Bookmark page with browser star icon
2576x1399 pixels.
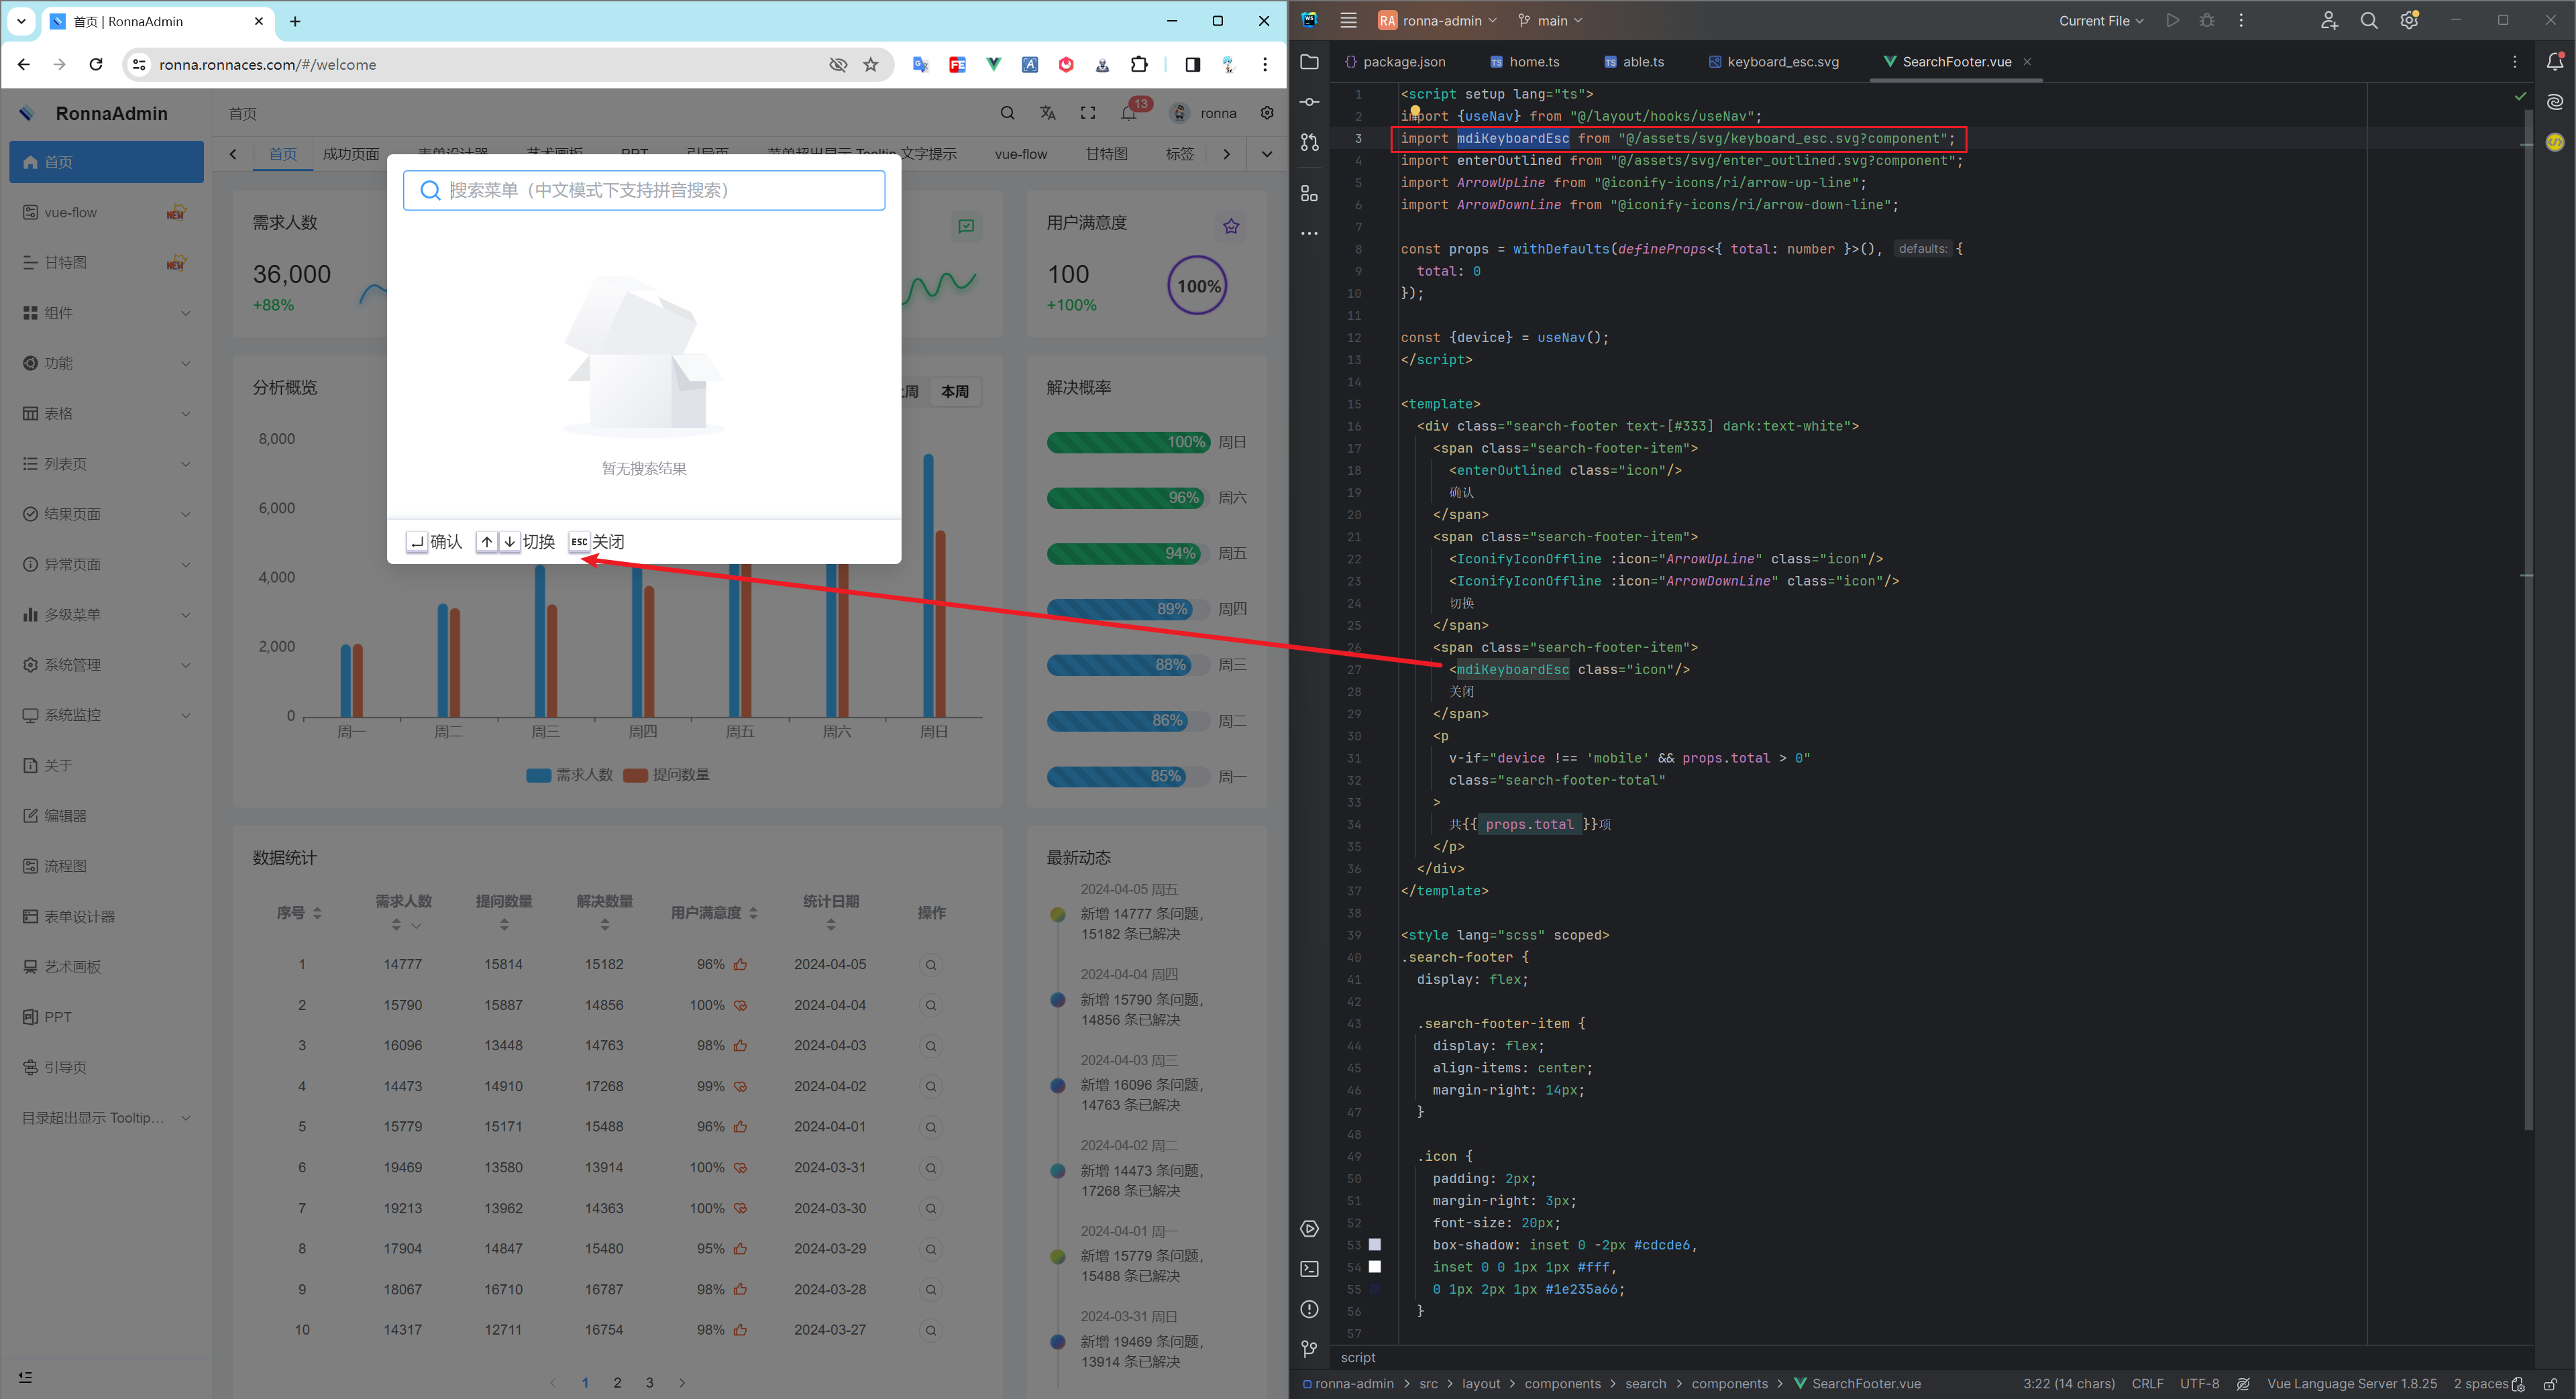(871, 64)
